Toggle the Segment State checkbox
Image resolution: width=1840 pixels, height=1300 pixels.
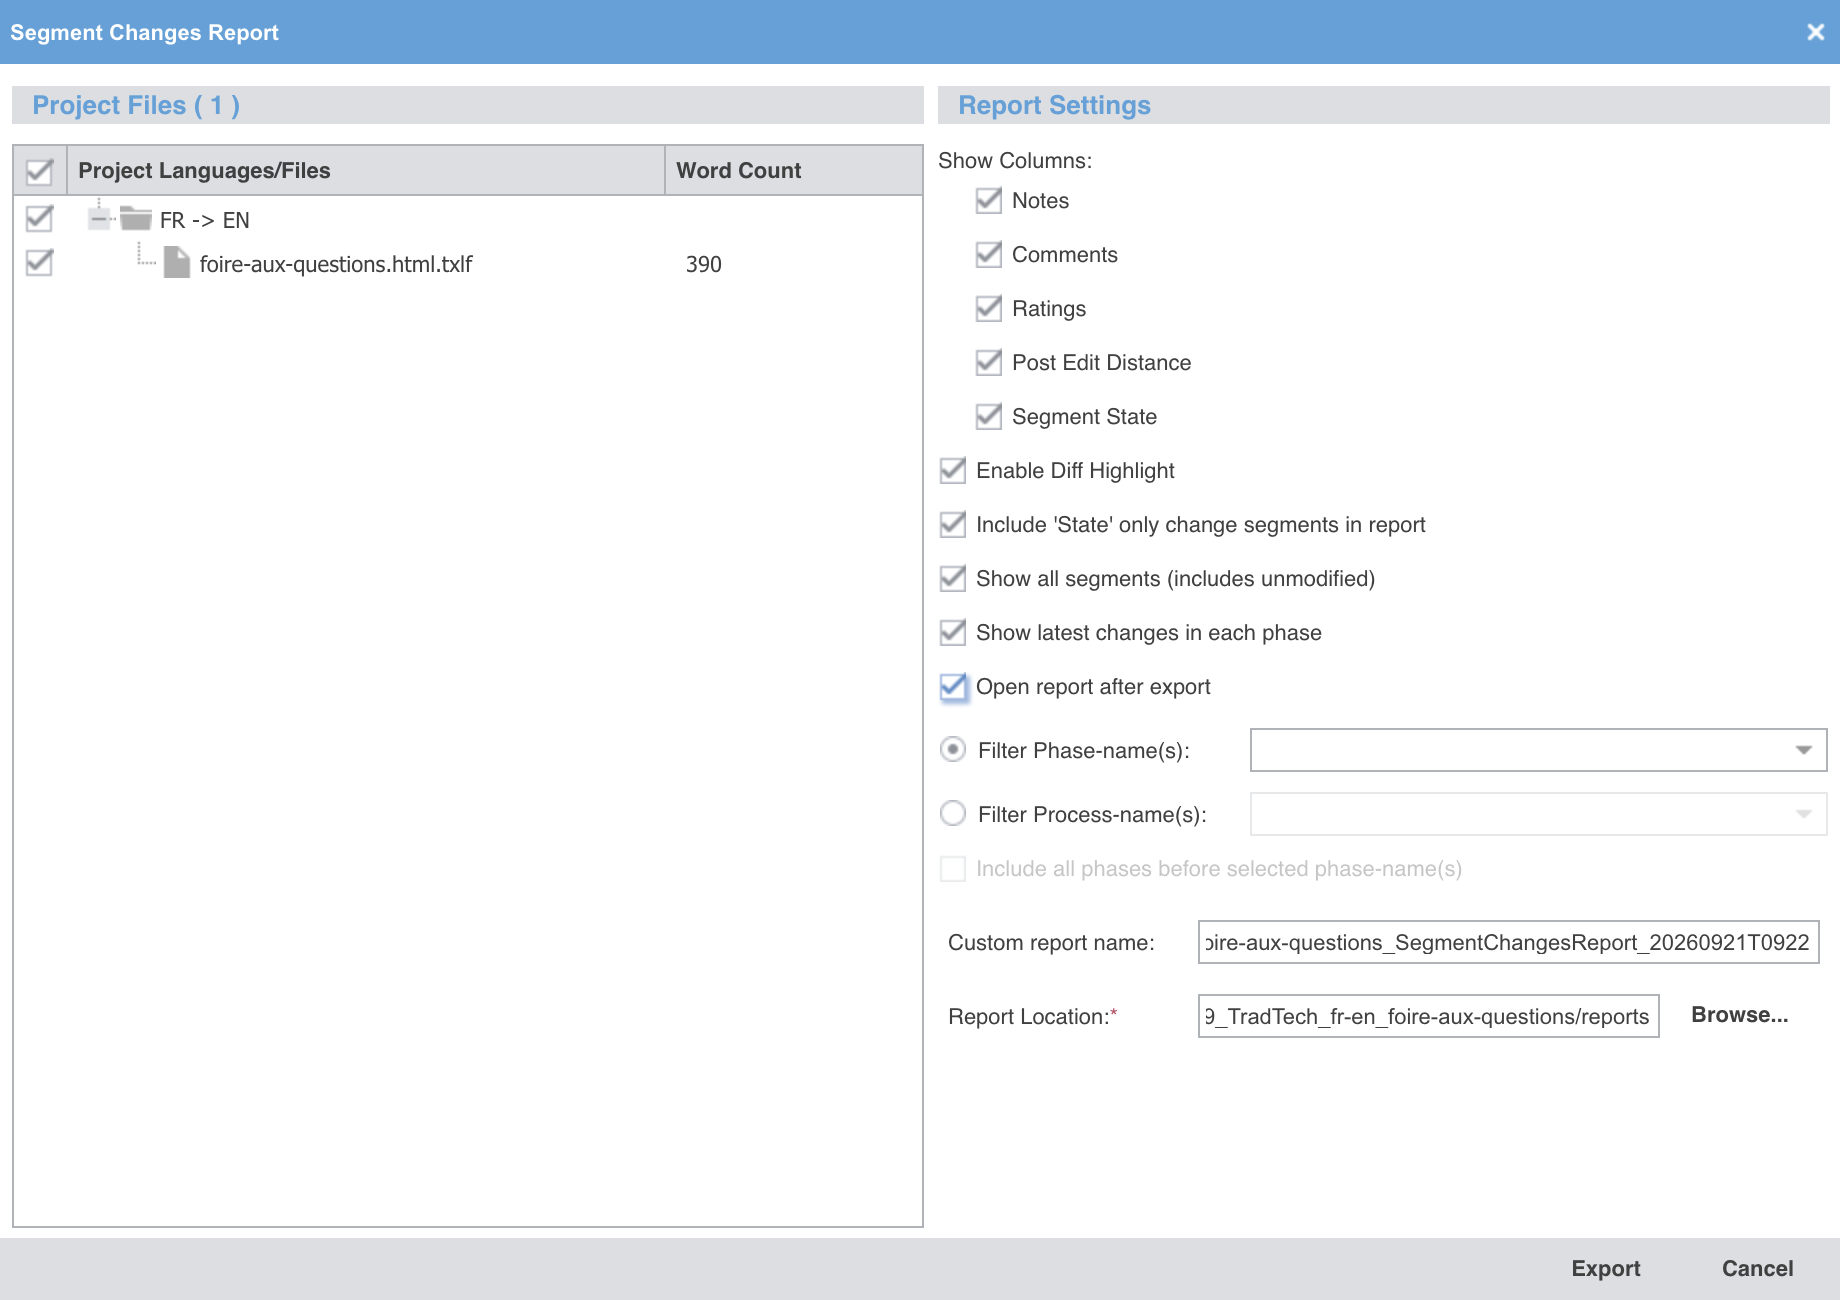coord(989,417)
